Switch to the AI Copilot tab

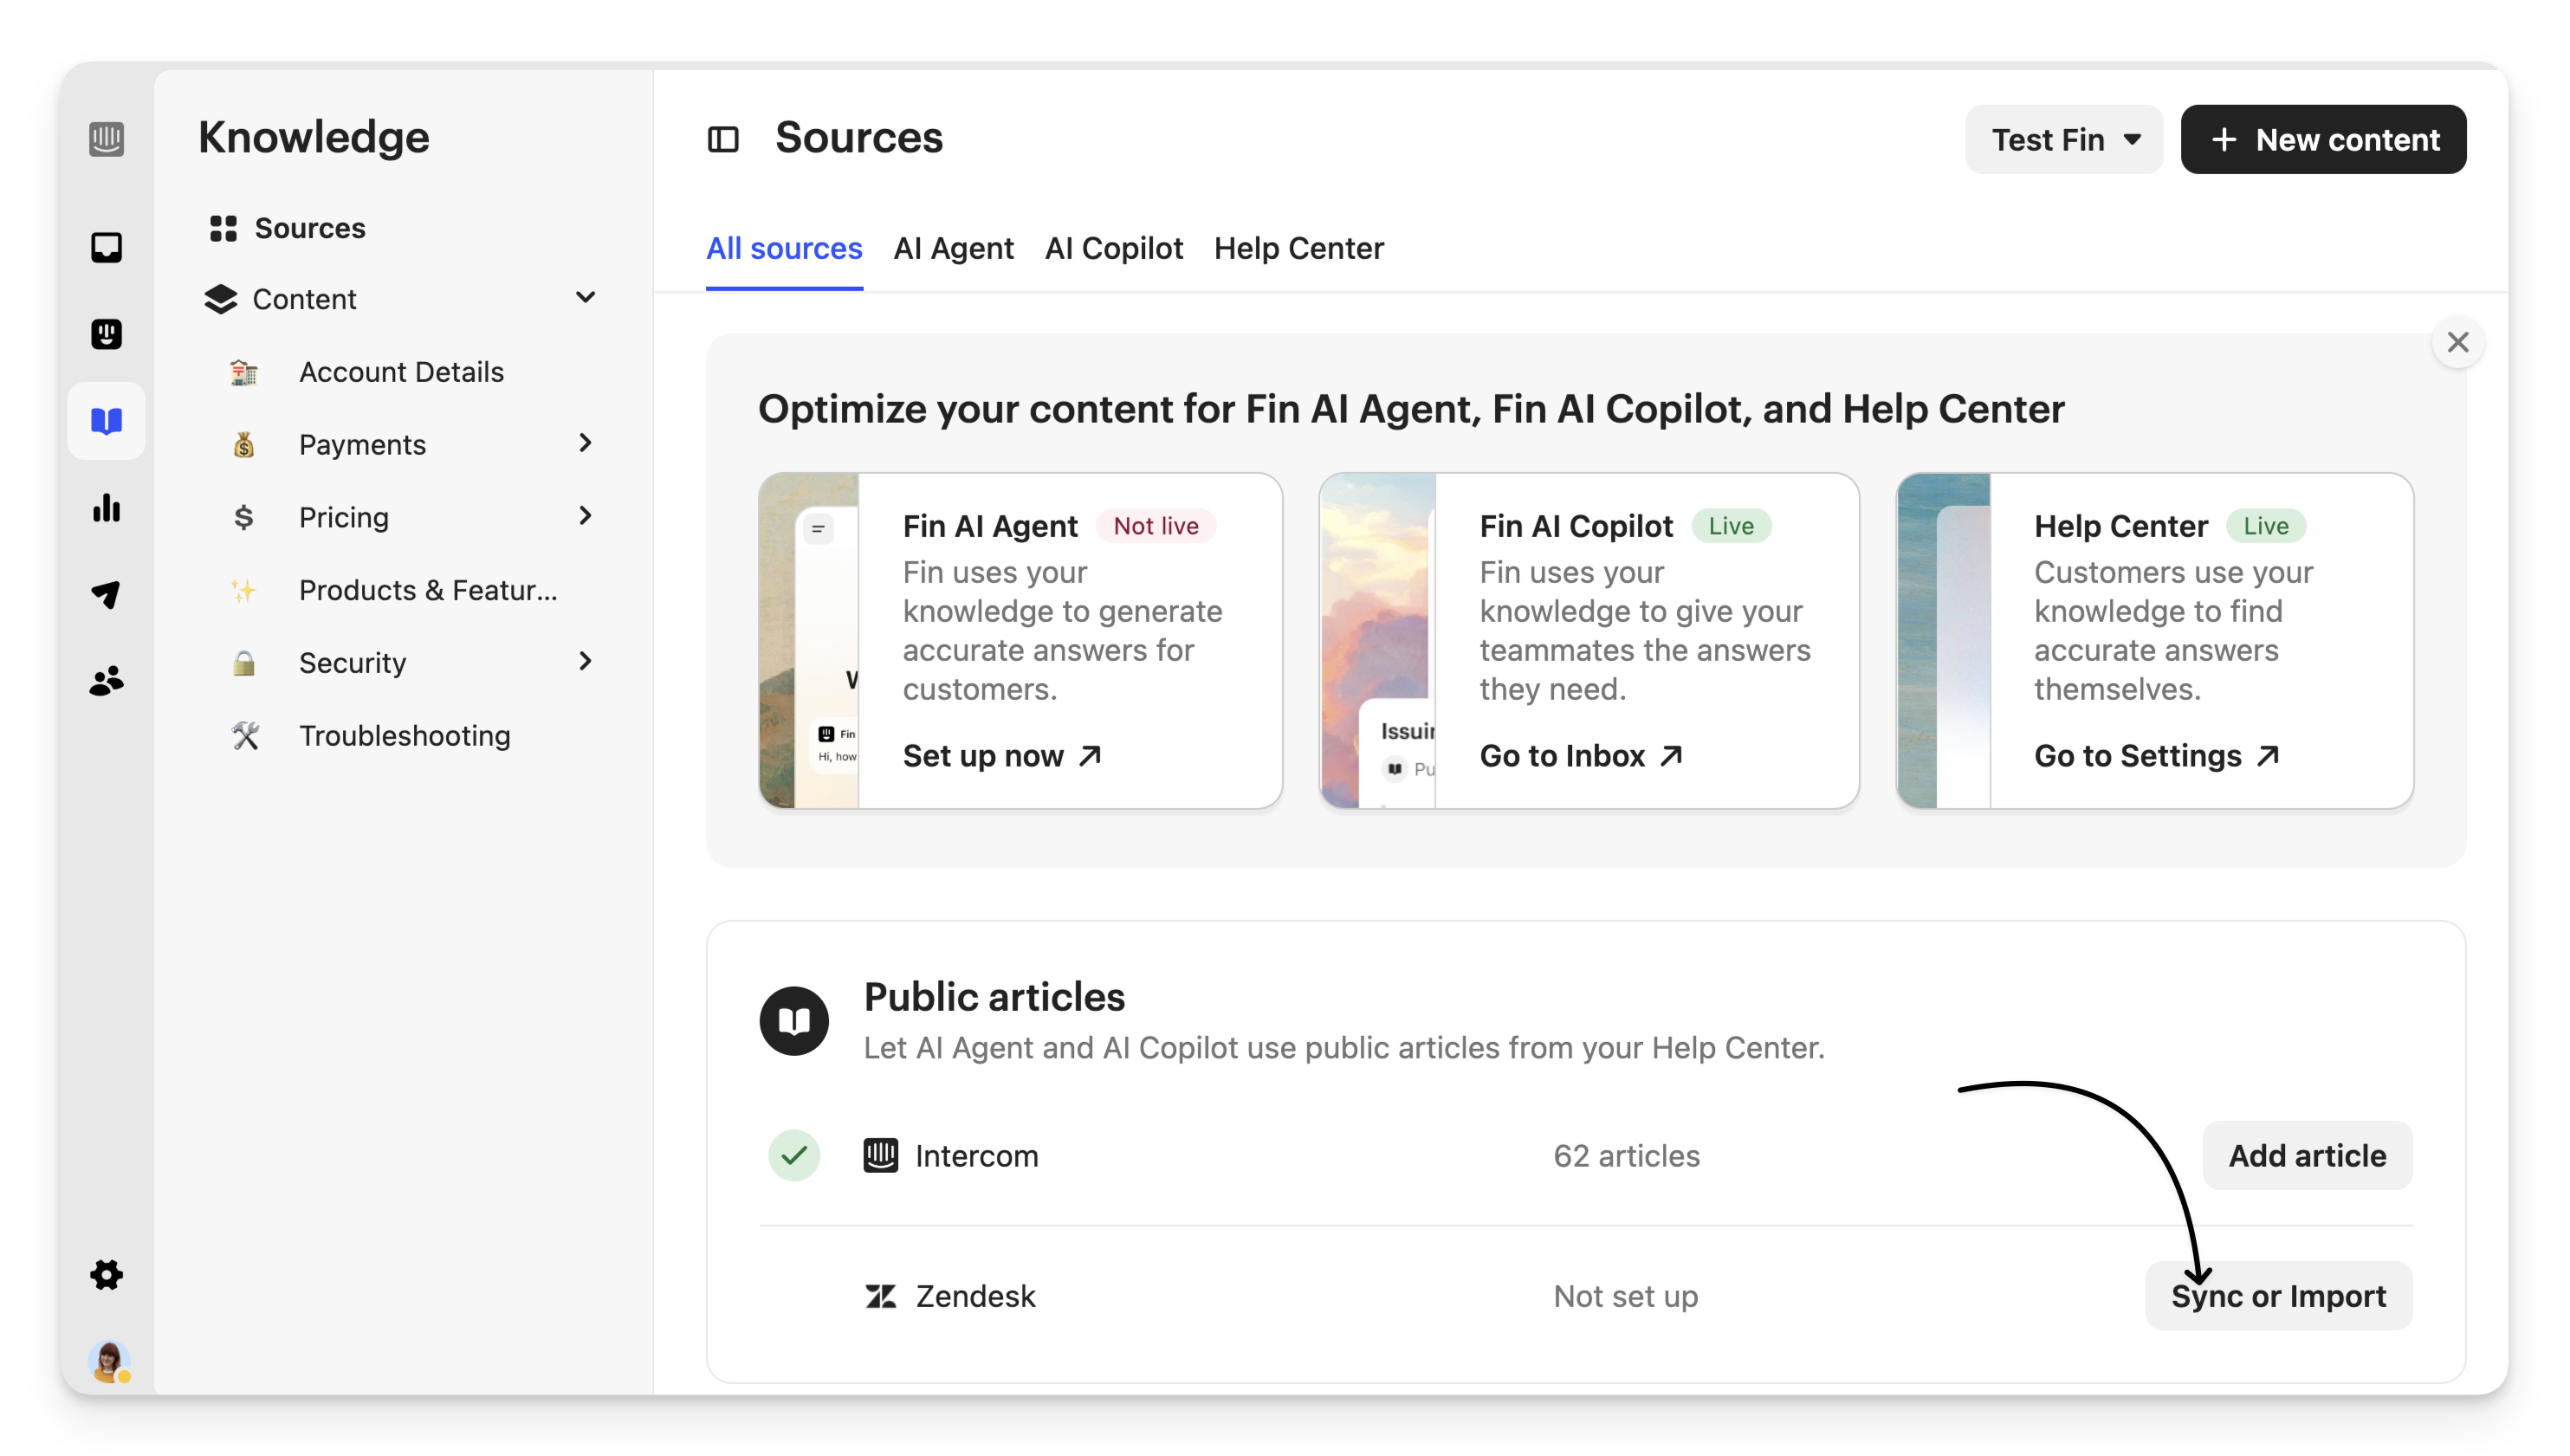1113,248
